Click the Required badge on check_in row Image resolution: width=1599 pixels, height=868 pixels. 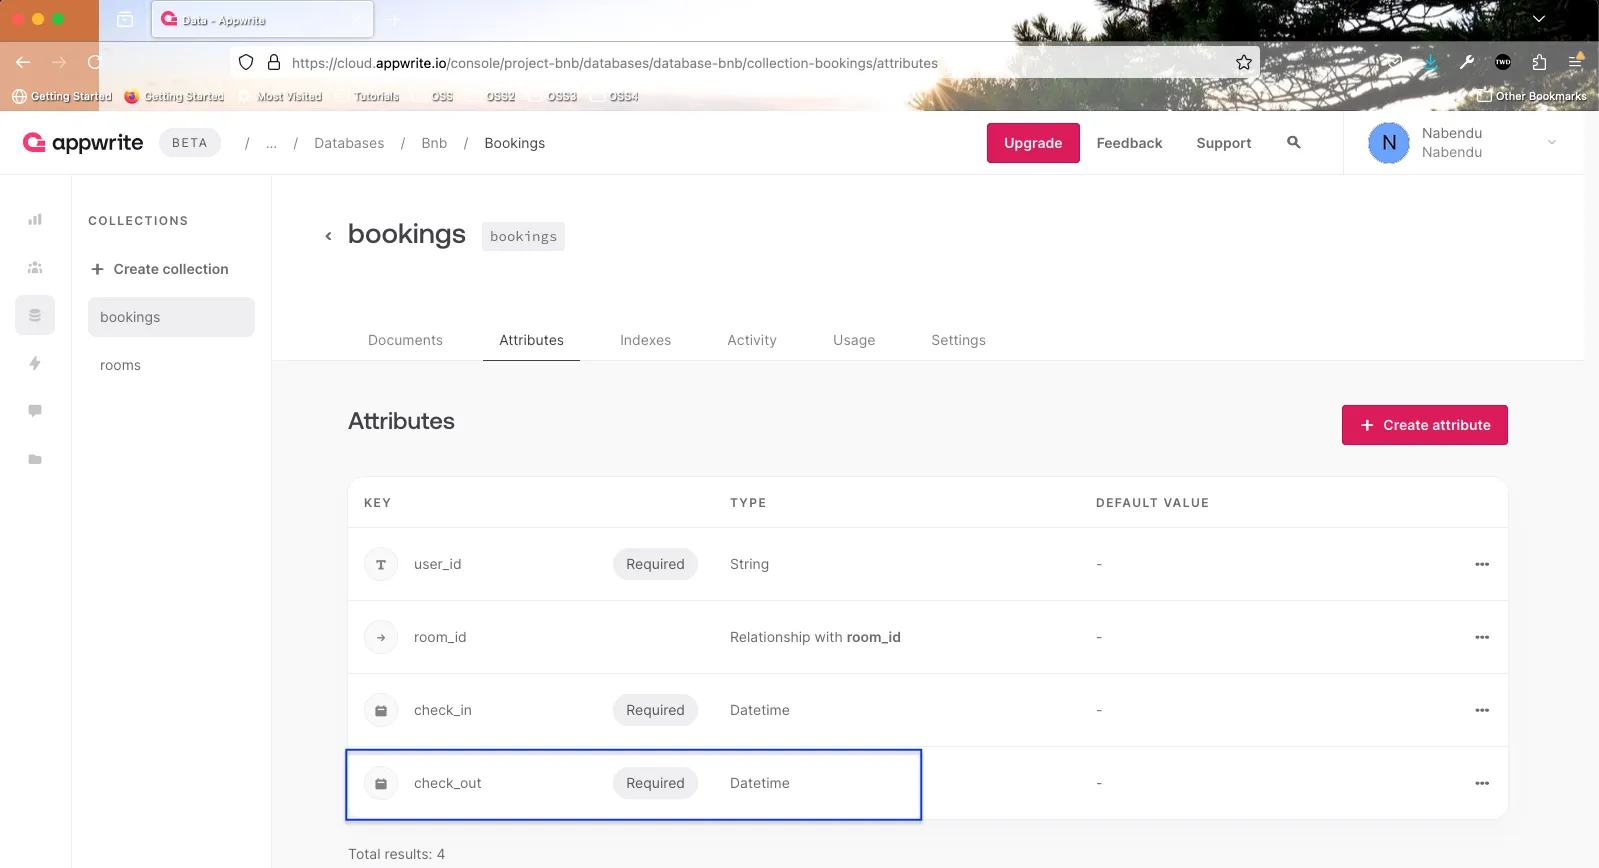coord(655,710)
